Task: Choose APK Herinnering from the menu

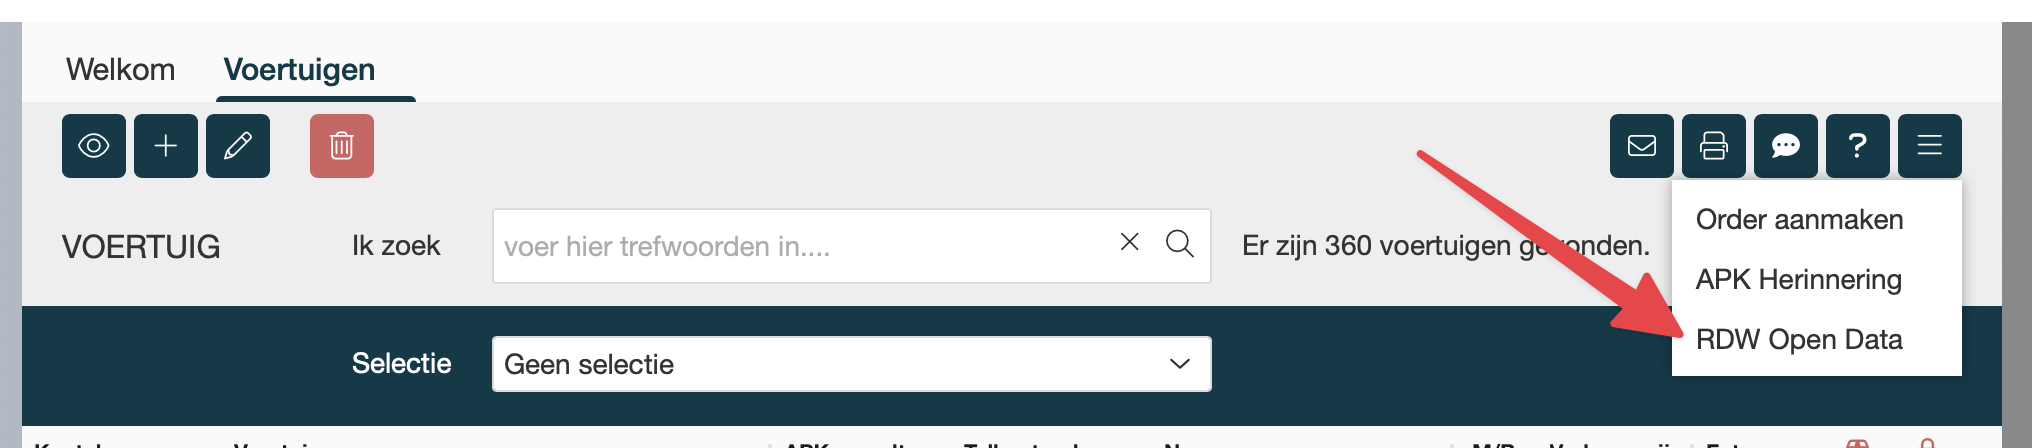Action: (x=1798, y=279)
